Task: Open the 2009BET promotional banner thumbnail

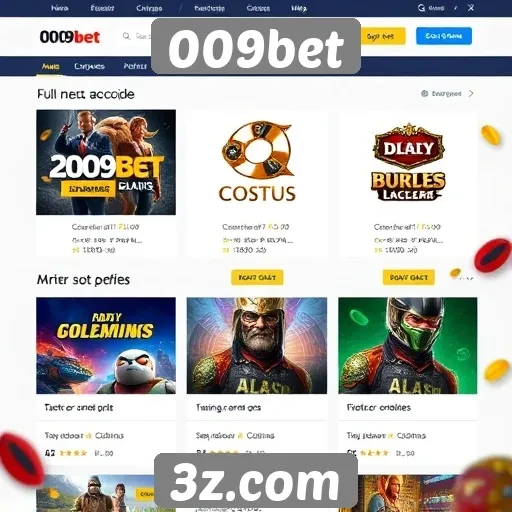Action: 106,162
